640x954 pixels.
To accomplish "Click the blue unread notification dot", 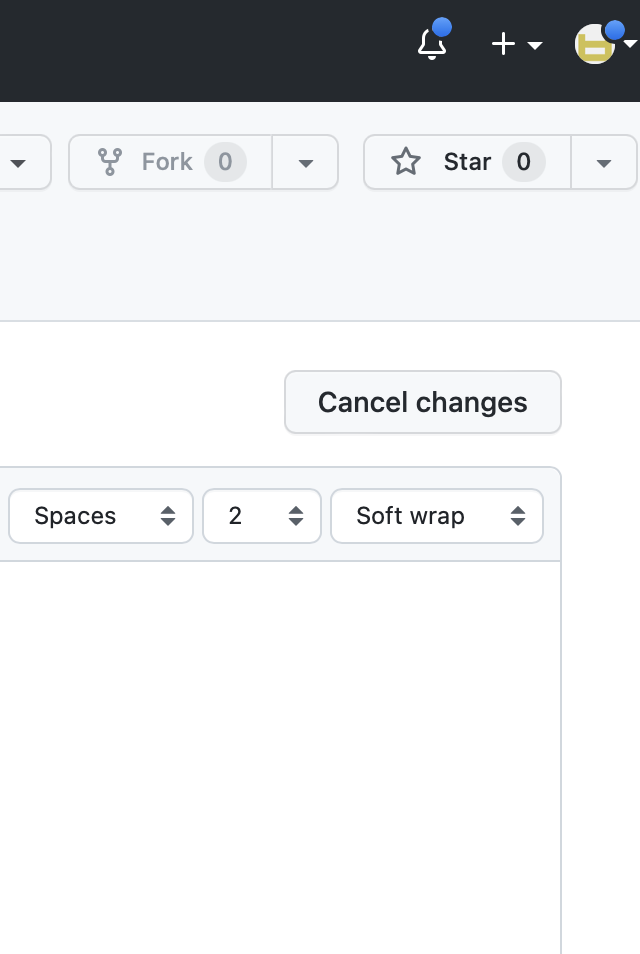I will click(x=441, y=27).
